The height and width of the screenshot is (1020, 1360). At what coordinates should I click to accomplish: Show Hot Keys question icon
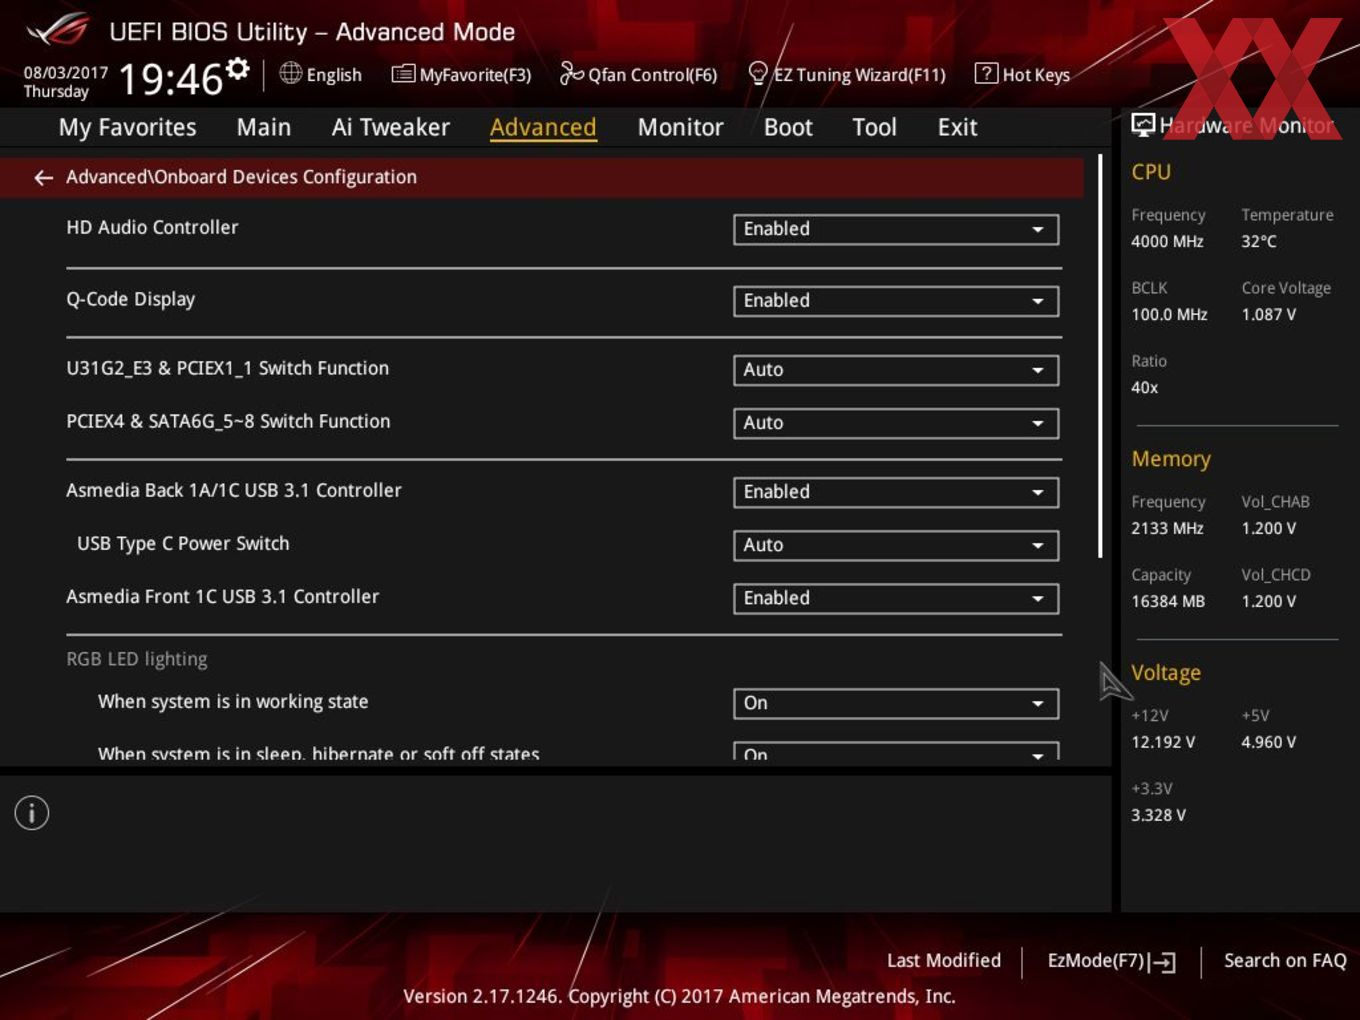(986, 73)
